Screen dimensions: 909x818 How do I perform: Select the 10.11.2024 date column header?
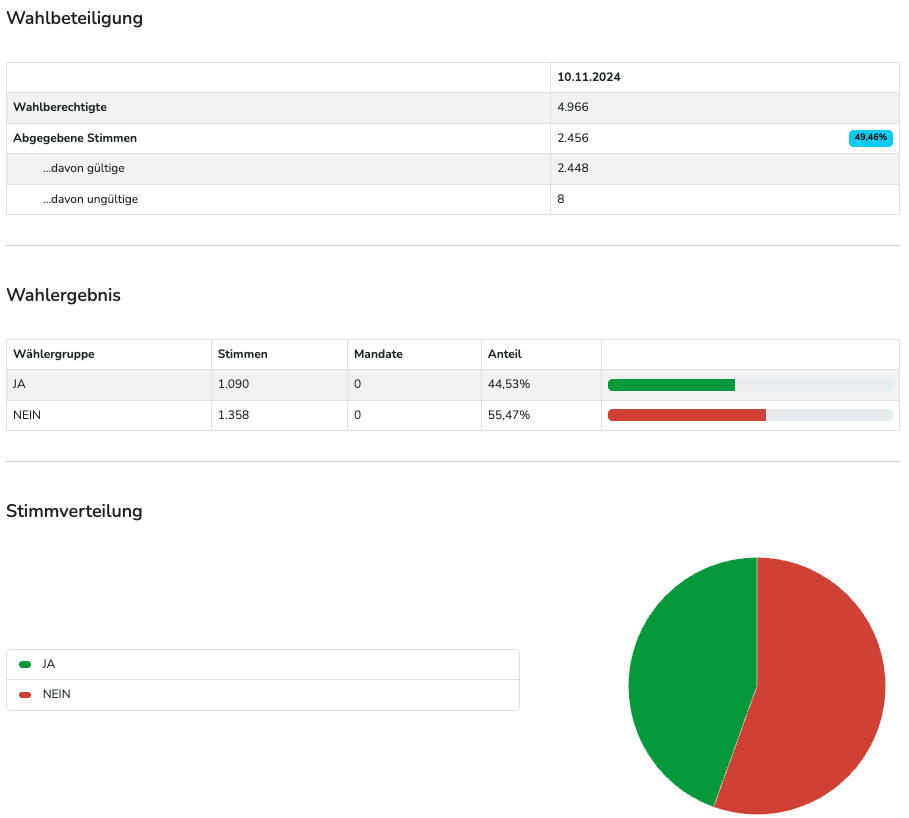coord(589,77)
